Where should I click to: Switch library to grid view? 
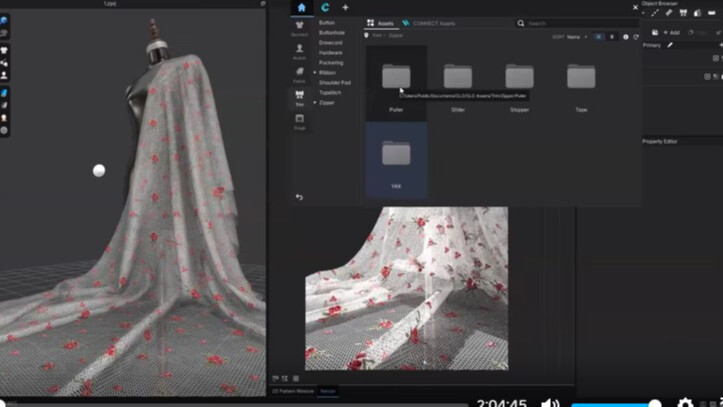click(x=599, y=36)
